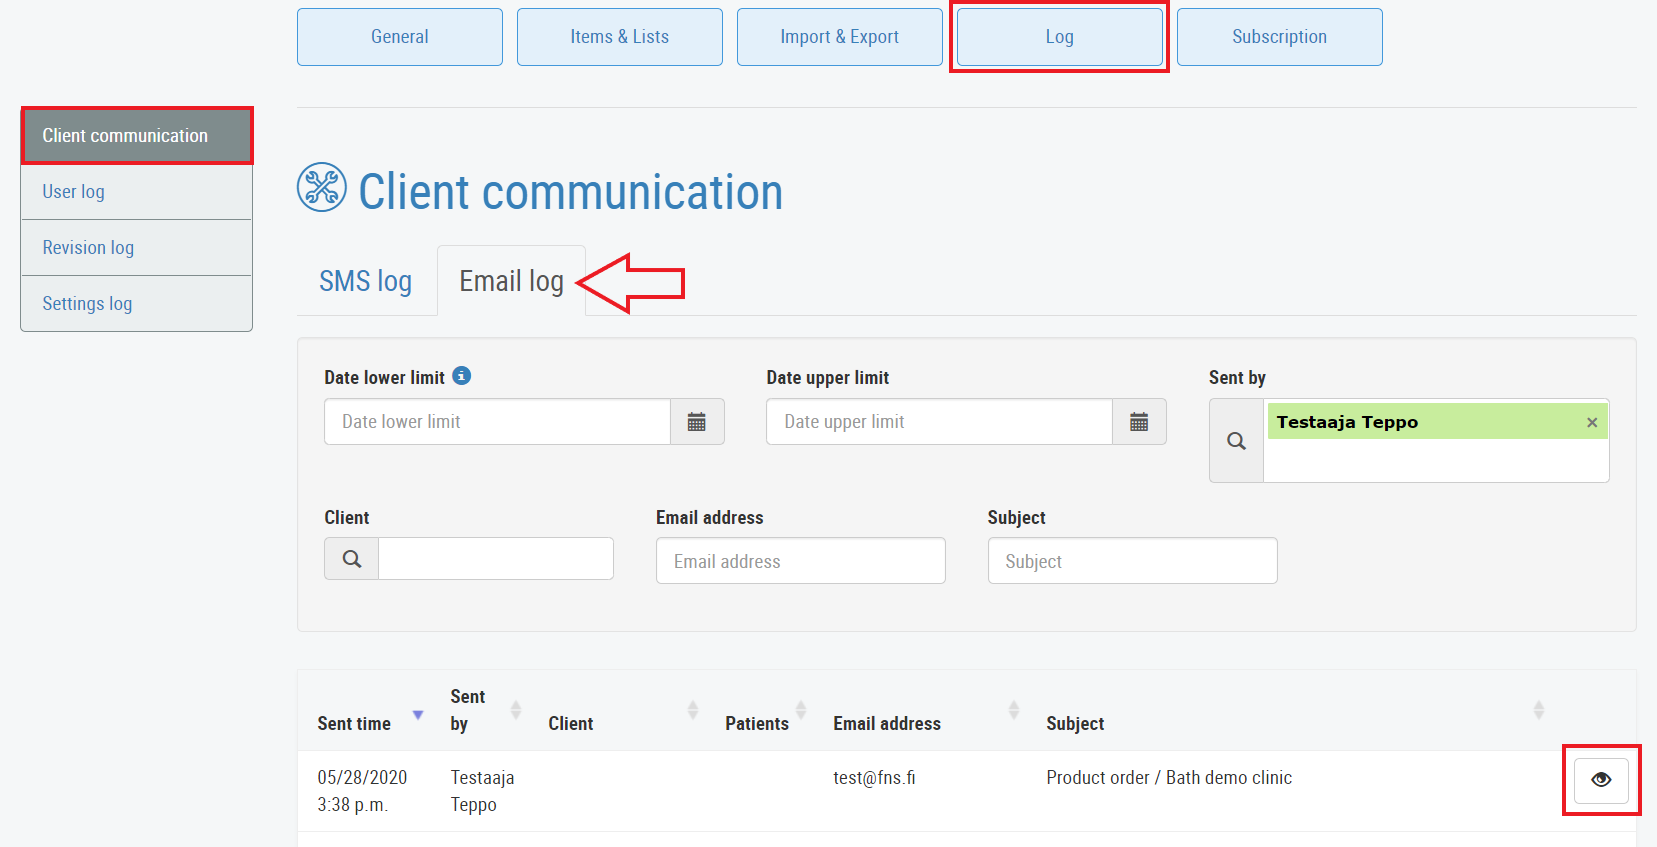Click into the Email address filter field
This screenshot has width=1657, height=847.
click(800, 561)
